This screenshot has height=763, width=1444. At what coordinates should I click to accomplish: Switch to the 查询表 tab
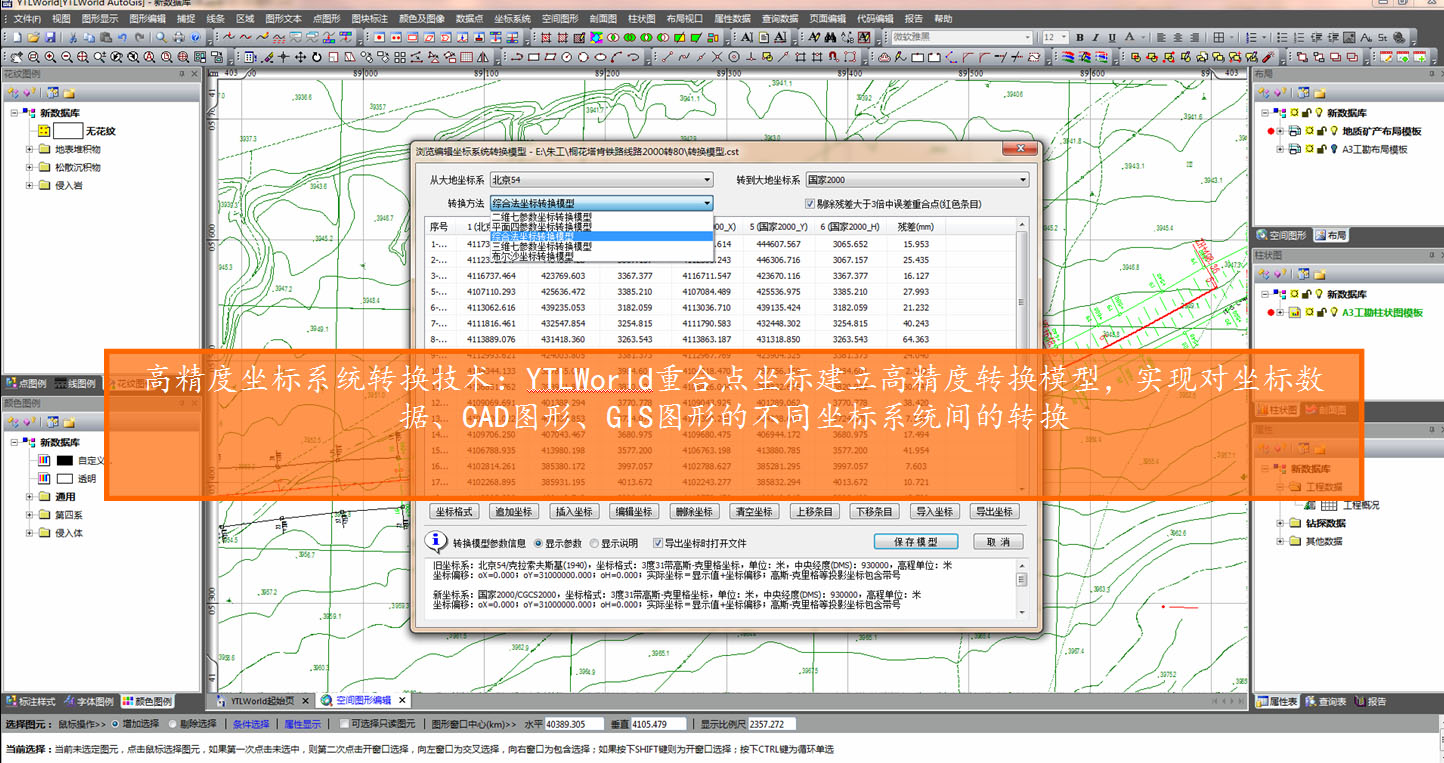coord(1325,701)
